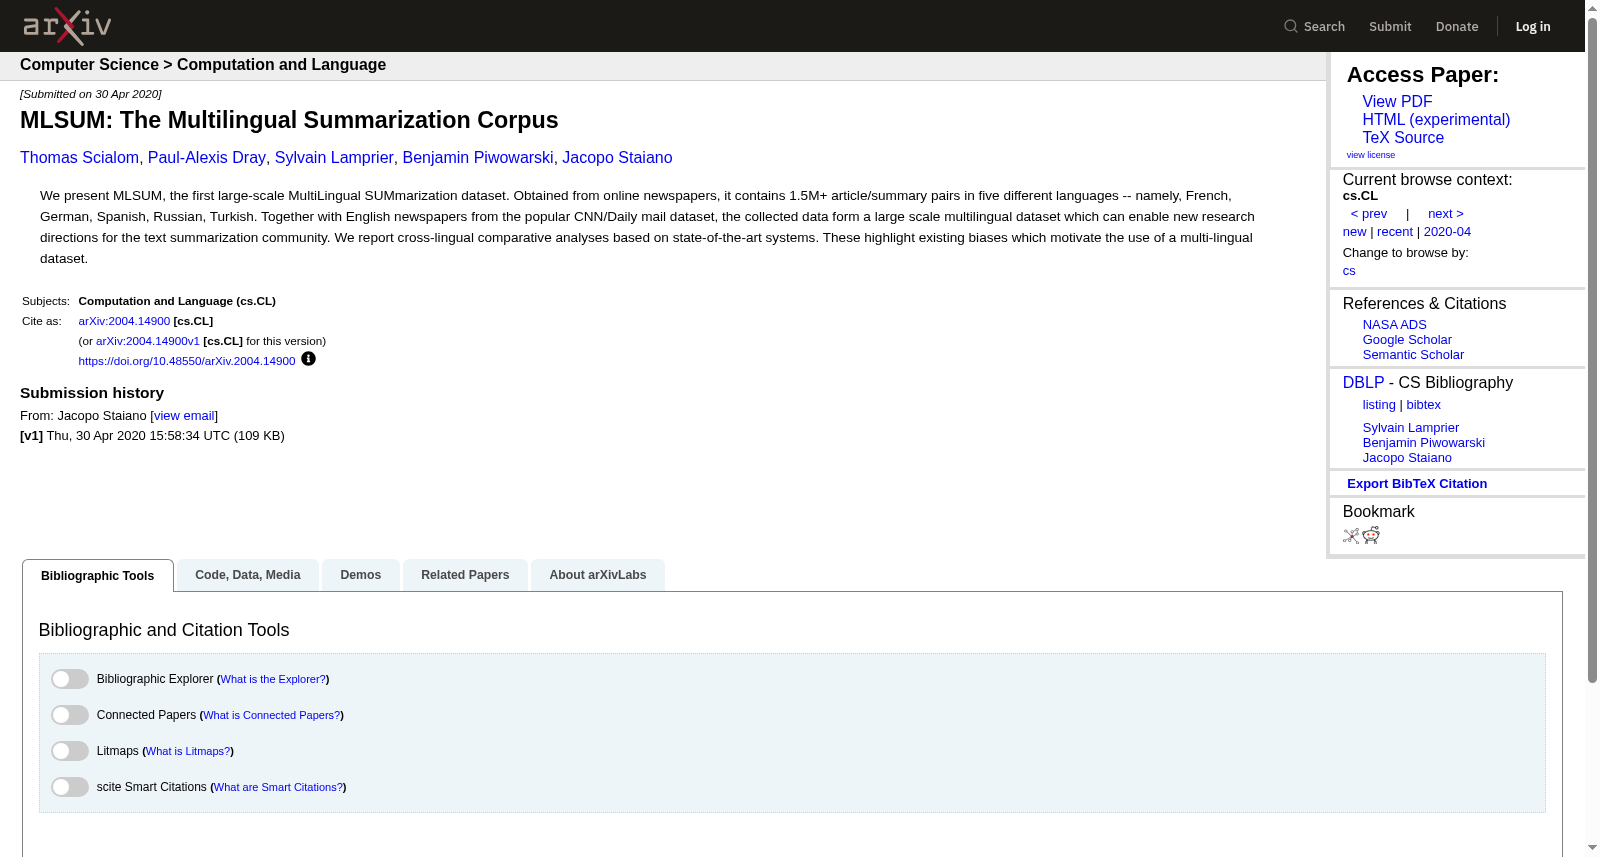
Task: Open HTML (experimental) version
Action: pyautogui.click(x=1436, y=120)
